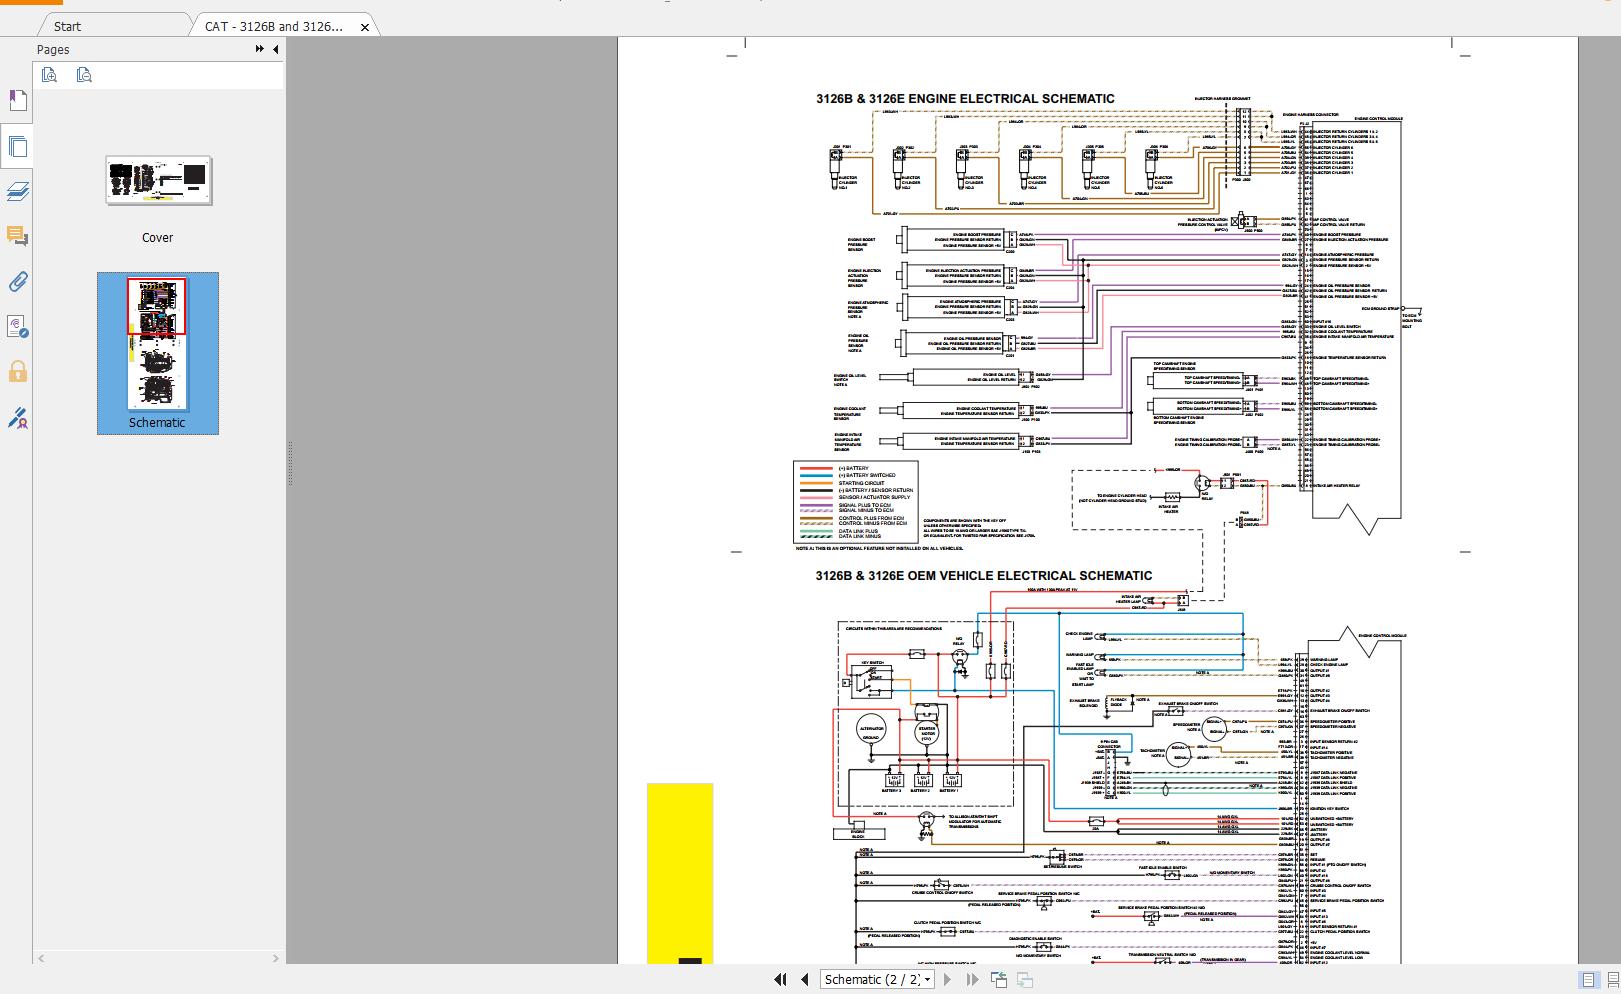Screen dimensions: 1621x994
Task: Expand the panel with double-arrow button
Action: coord(258,49)
